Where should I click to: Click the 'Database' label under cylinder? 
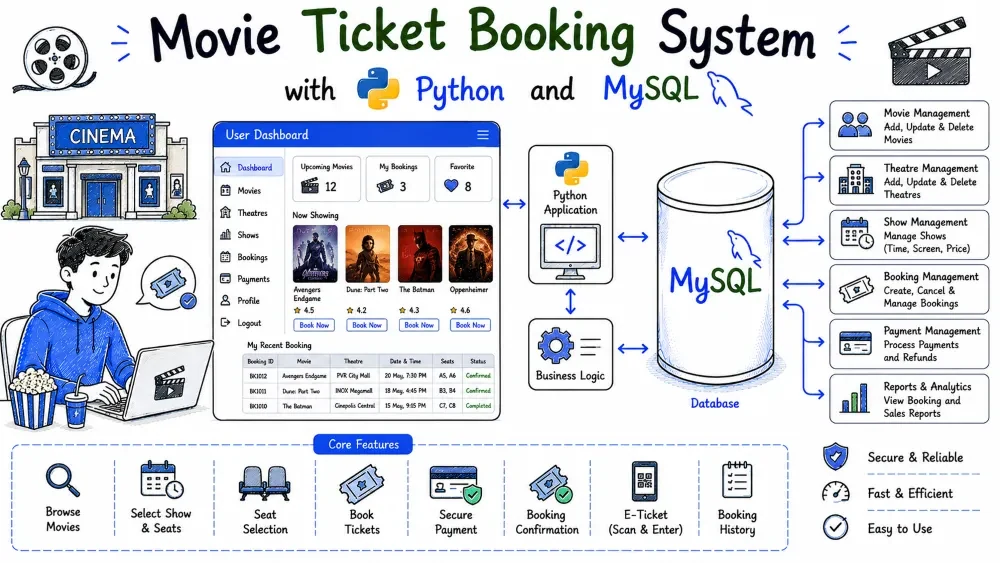tap(715, 404)
